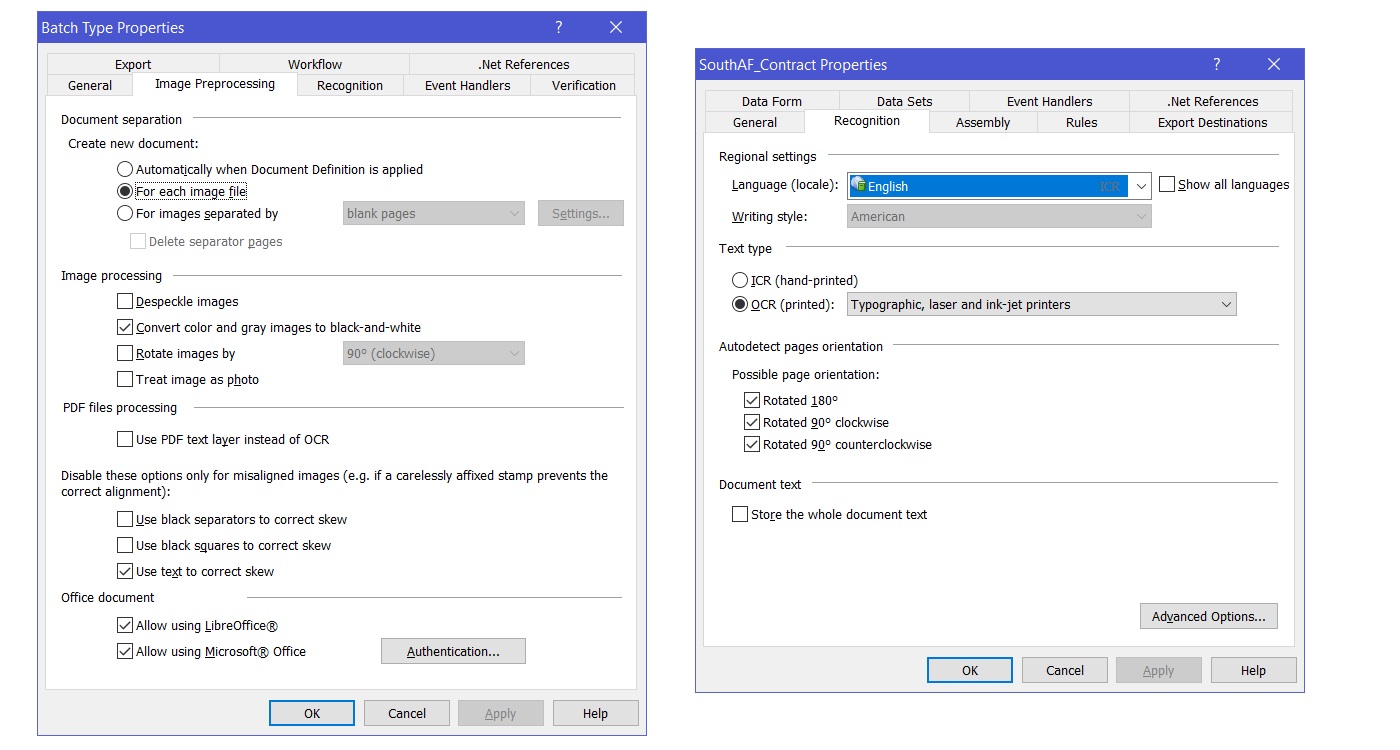Uncheck 'Allow using LibreOffice®'
The image size is (1400, 750).
[125, 624]
